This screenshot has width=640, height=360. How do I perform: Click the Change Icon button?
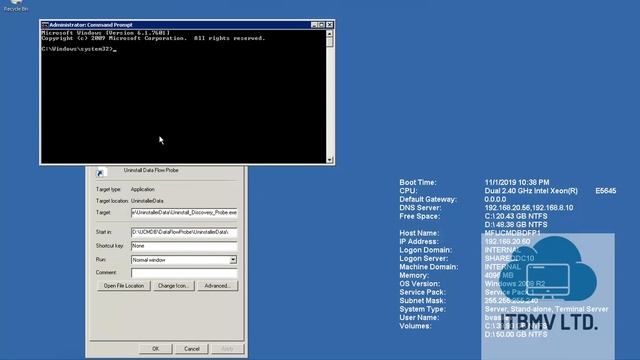(173, 286)
